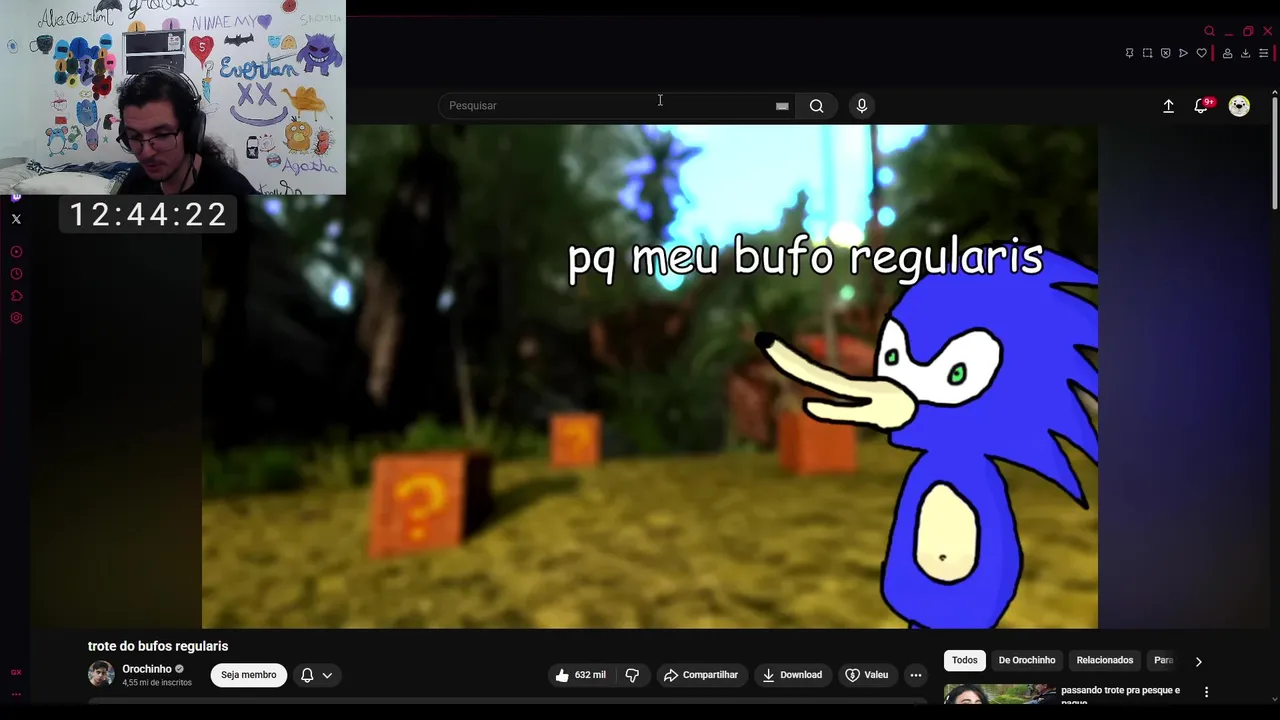Click the YouTube search magnifier button
Viewport: 1280px width, 720px height.
[817, 106]
